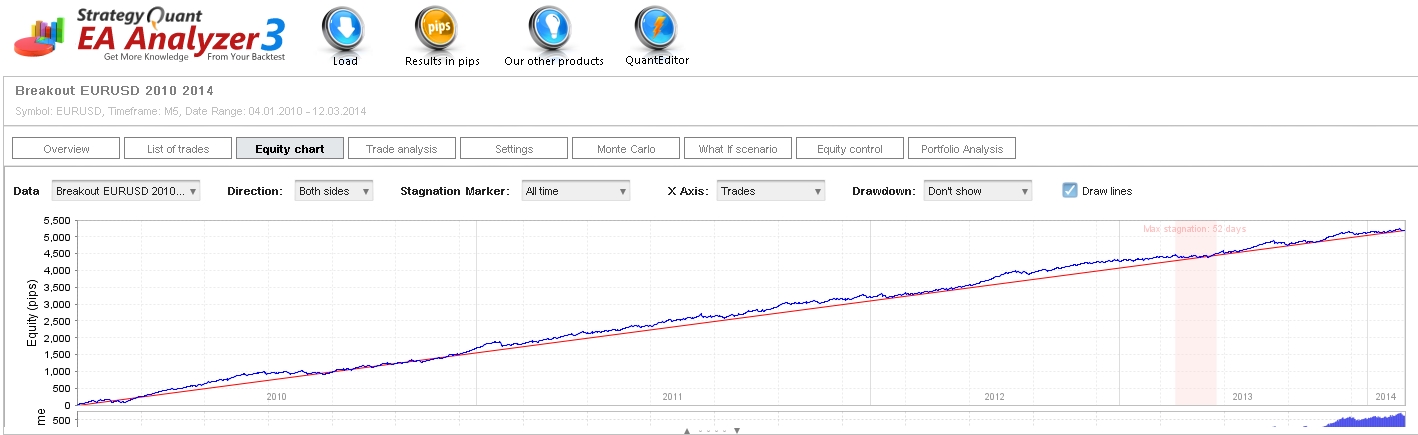The image size is (1418, 435).
Task: Toggle the Draw lines checkbox
Action: 1070,190
